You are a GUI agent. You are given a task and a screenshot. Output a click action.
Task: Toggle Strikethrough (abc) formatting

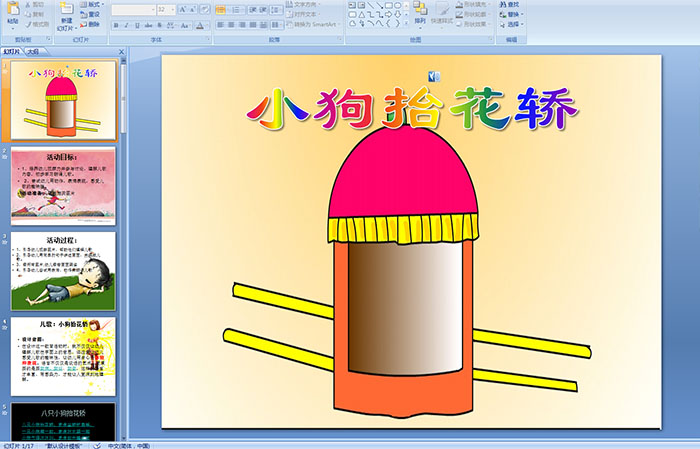click(x=148, y=25)
